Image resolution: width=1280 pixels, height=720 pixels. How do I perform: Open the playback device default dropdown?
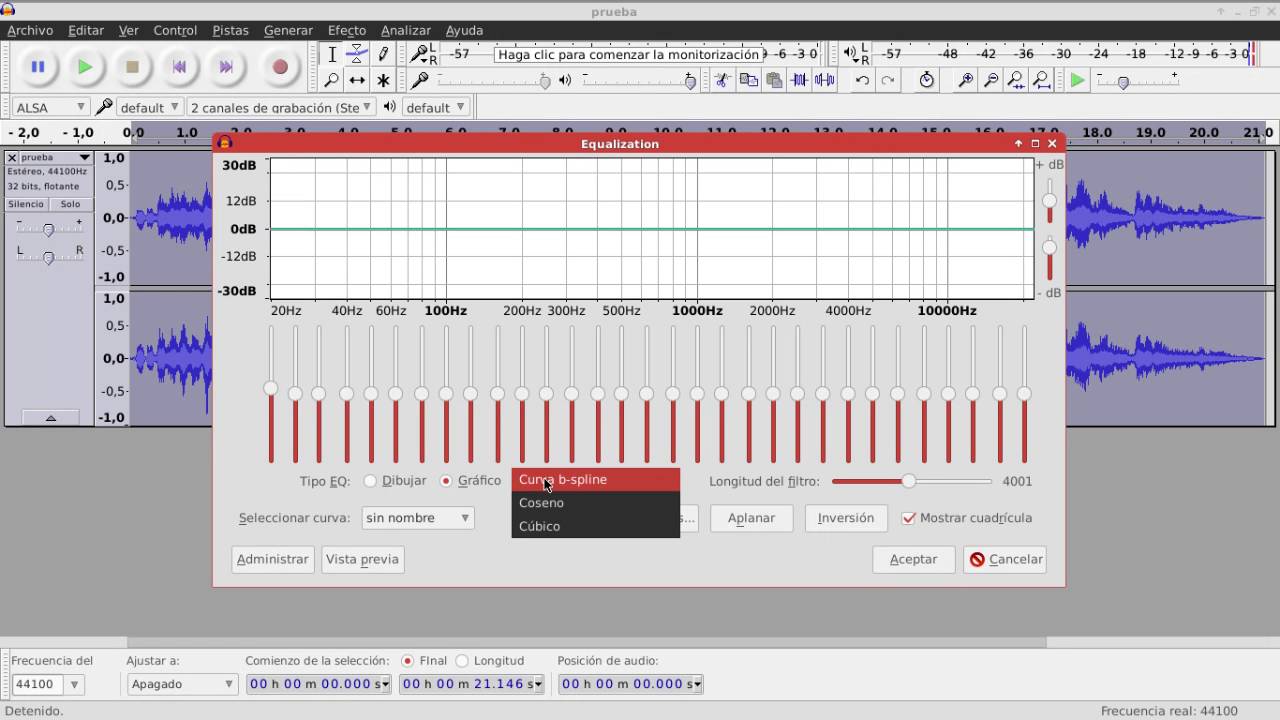(x=436, y=107)
